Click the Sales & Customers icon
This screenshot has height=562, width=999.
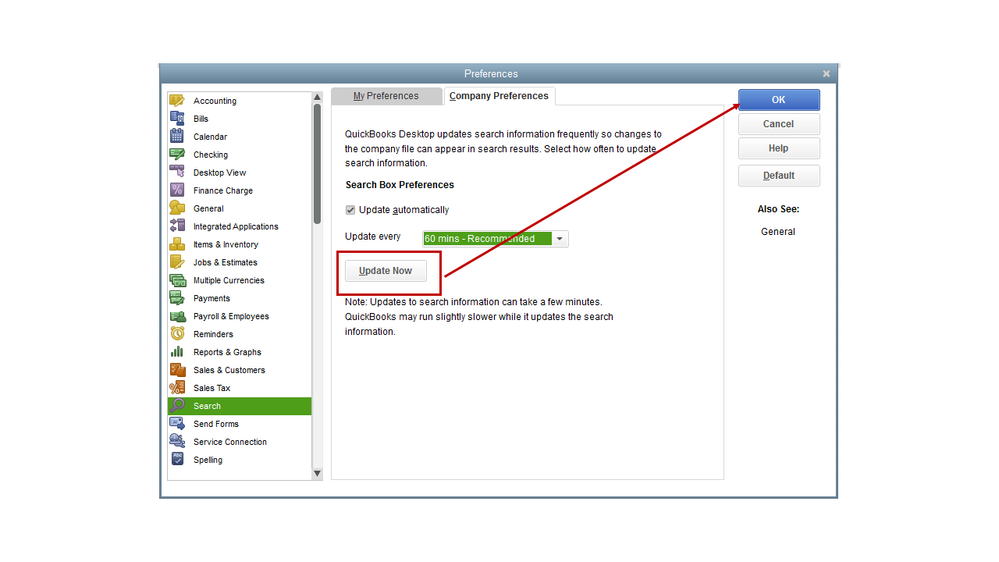177,370
